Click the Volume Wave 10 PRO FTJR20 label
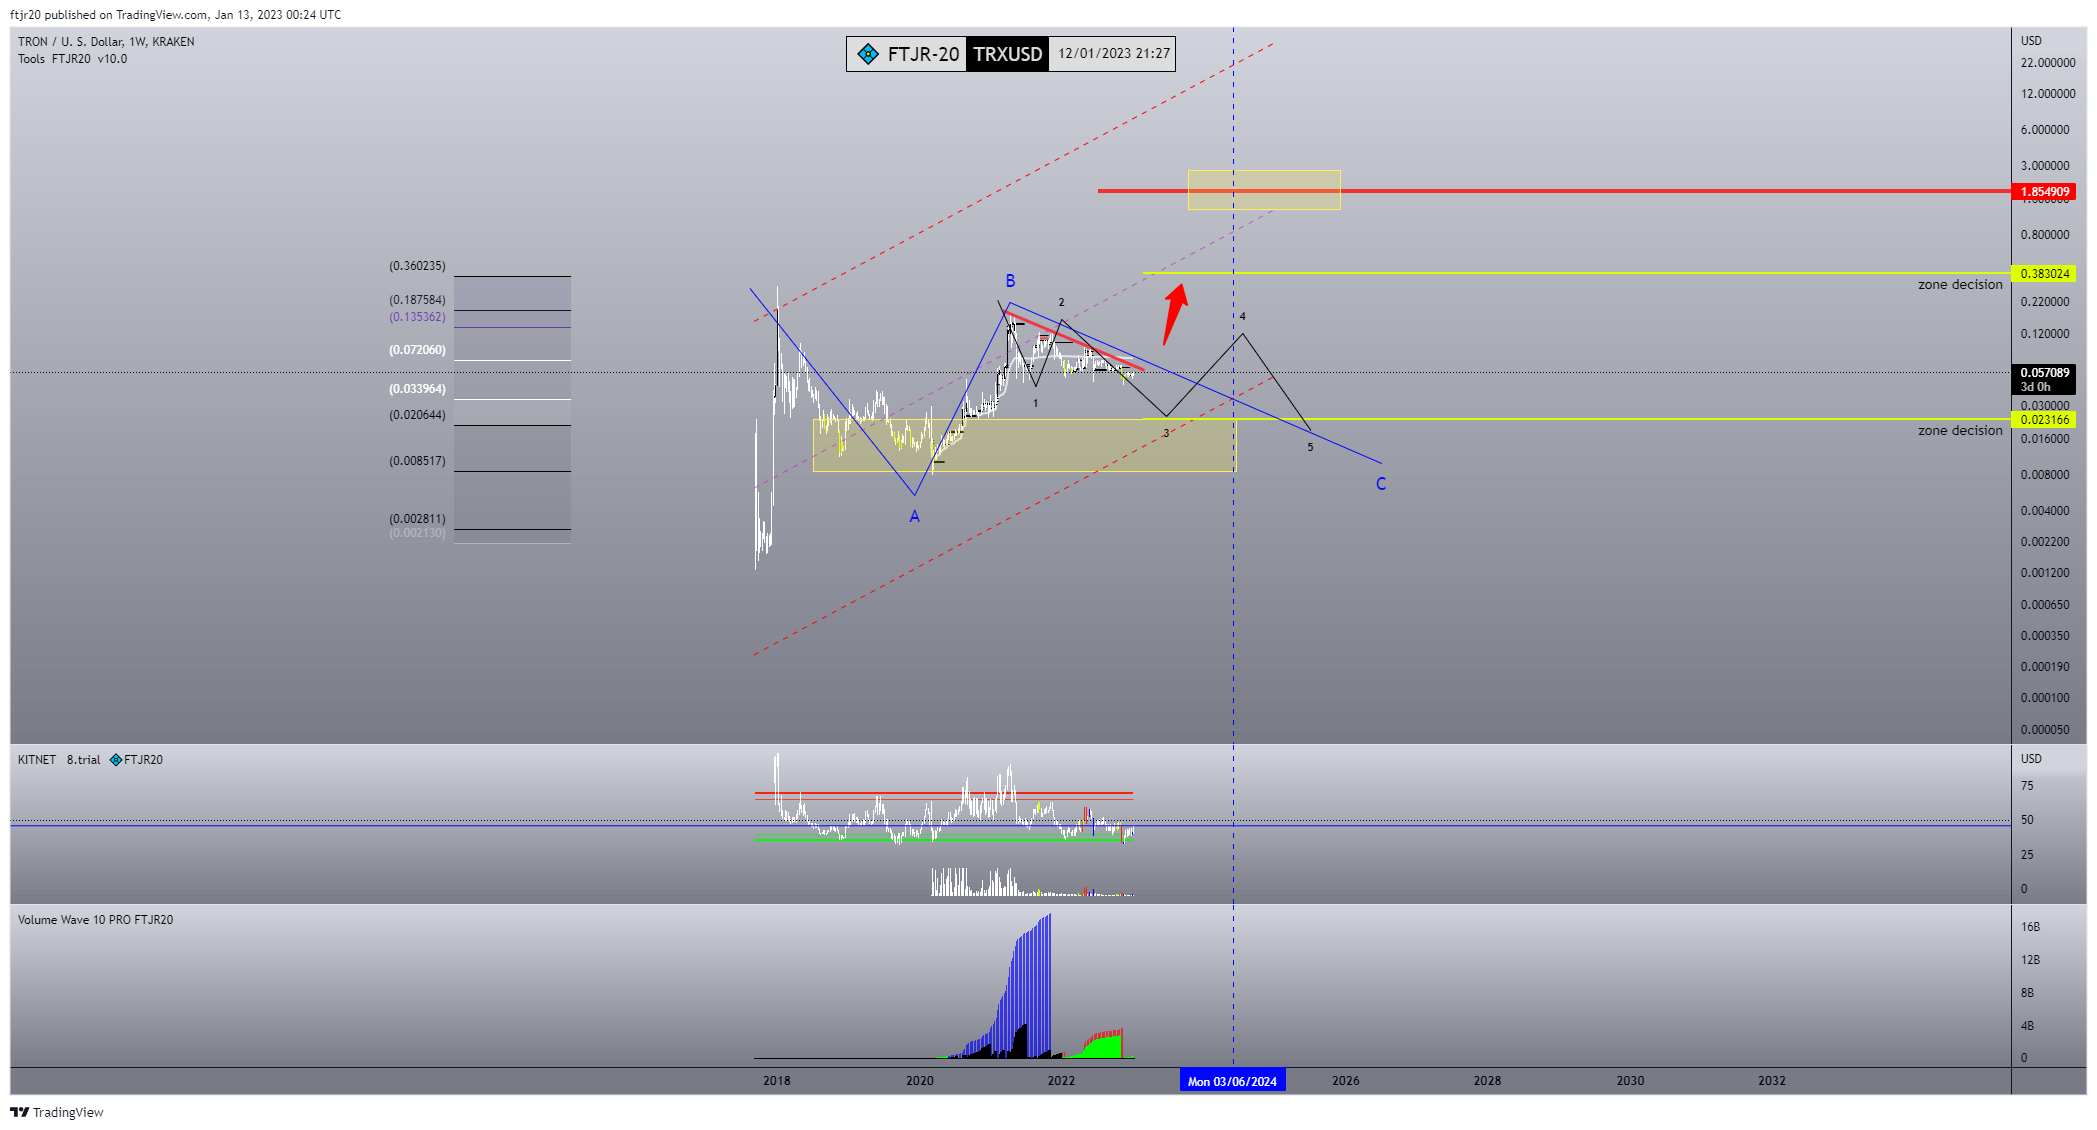Screen dimensions: 2097x1130 click(95, 920)
